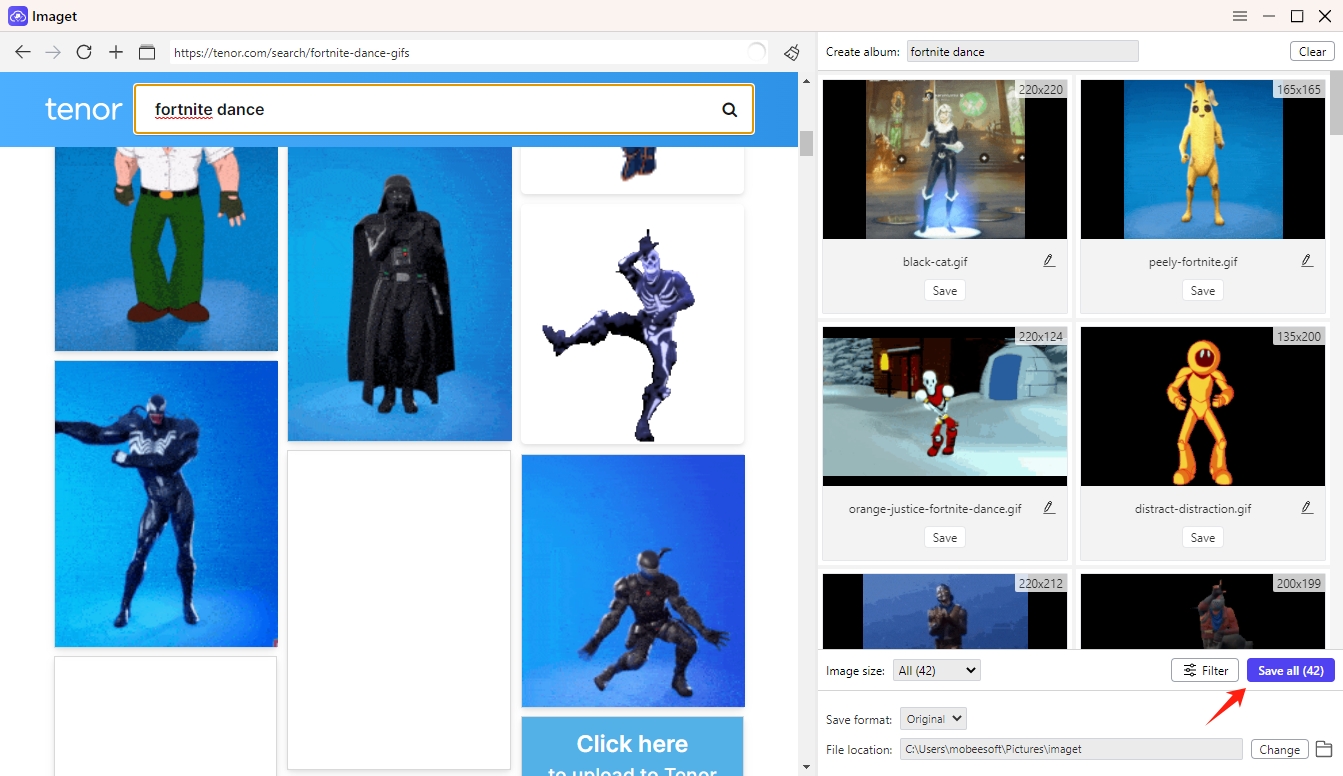The height and width of the screenshot is (776, 1343).
Task: Rename peely-fortnite.gif using its pencil icon
Action: 1307,261
